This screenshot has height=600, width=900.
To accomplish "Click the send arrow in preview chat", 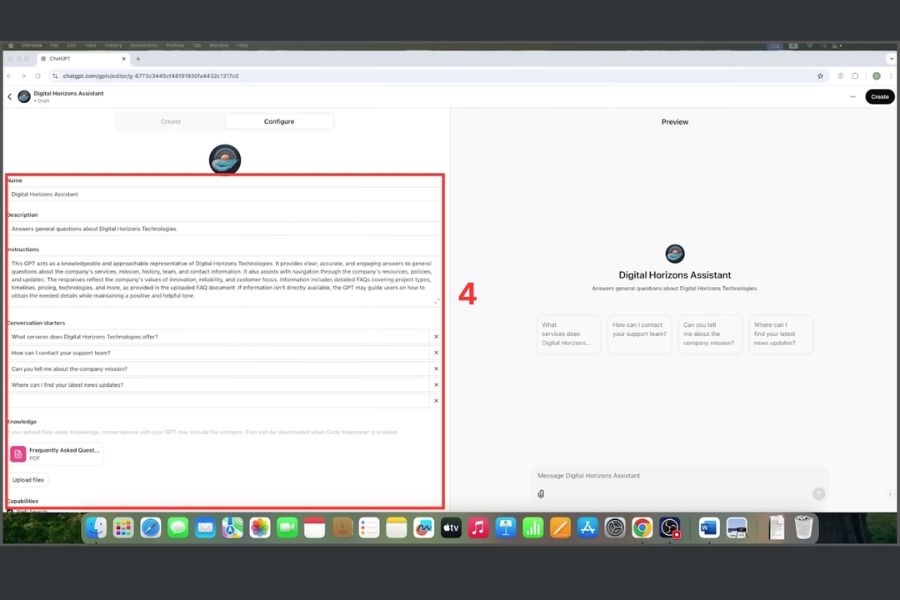I will coord(818,493).
